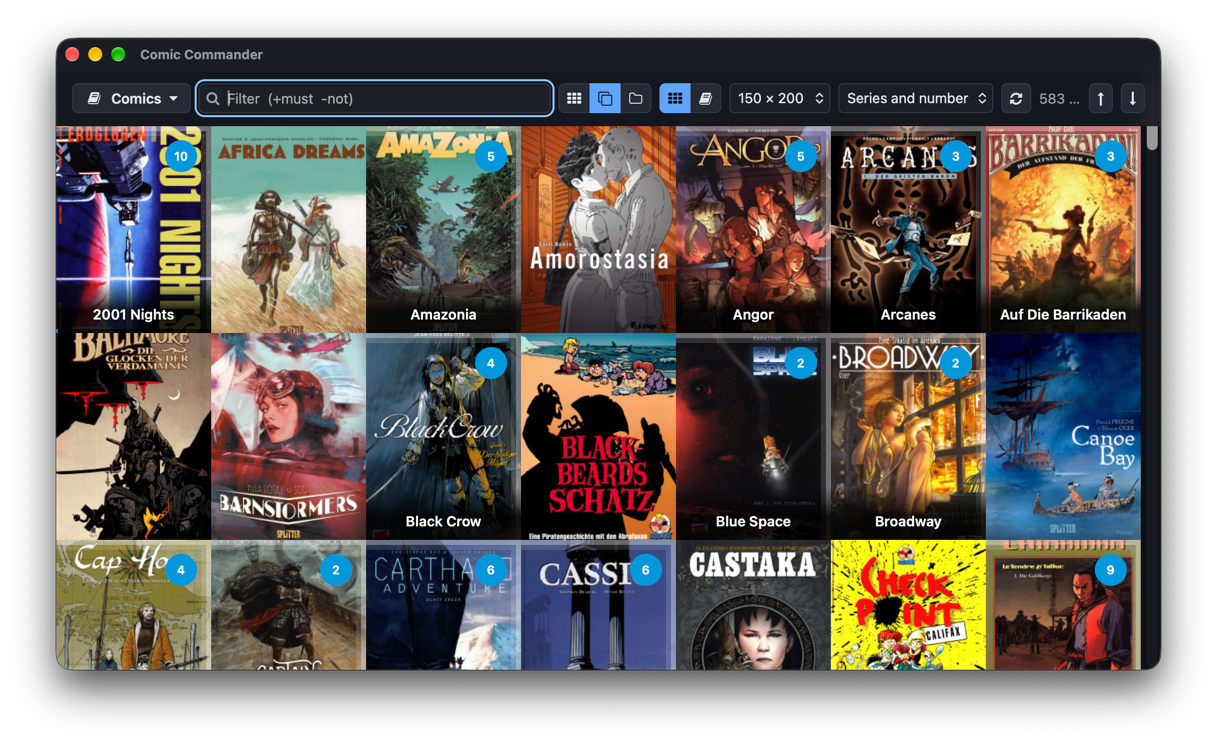Open the Check Point Califax cover
Screen dimensions: 1217x744
[x=908, y=605]
